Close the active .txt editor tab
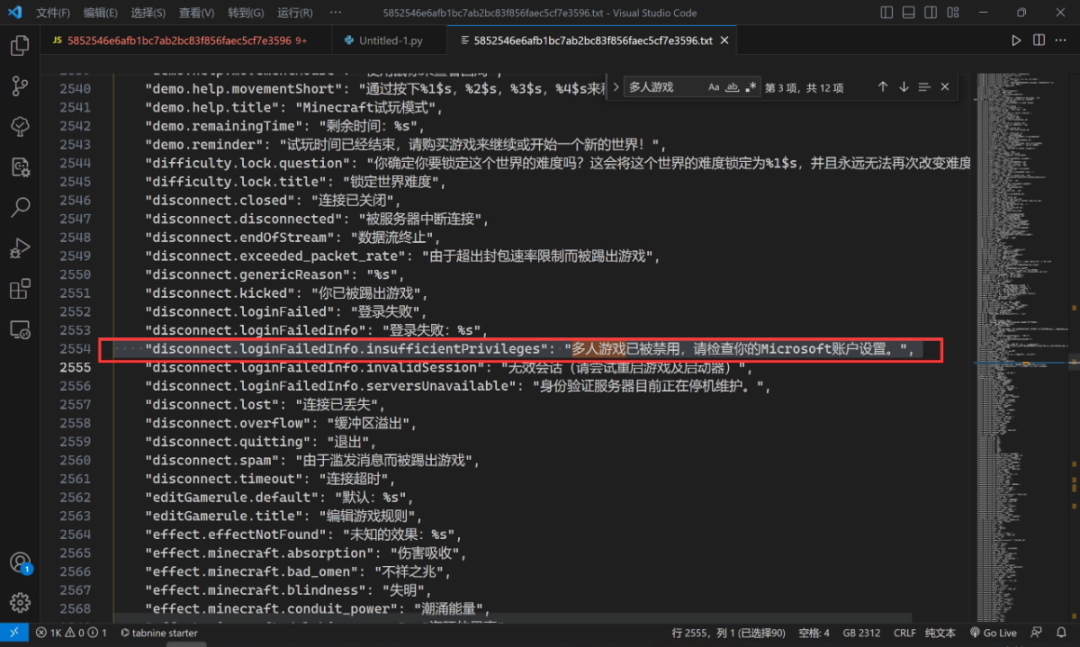 (x=725, y=41)
